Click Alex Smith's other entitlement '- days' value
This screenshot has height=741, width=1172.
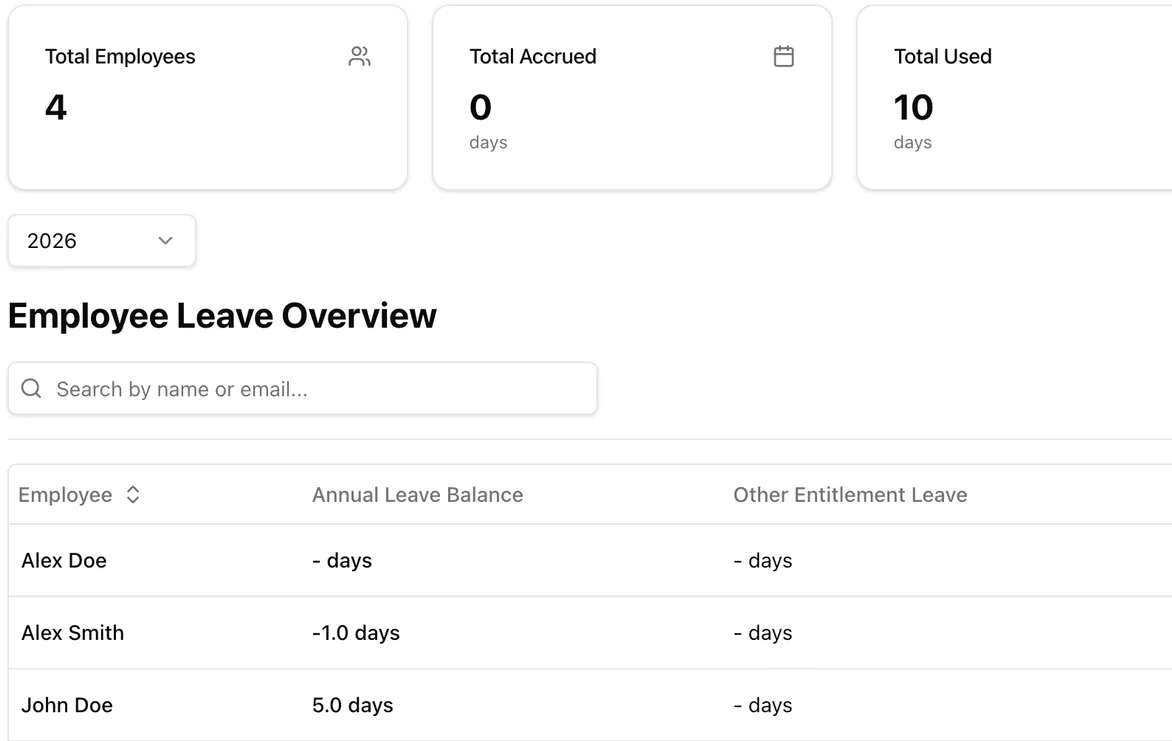pos(763,633)
